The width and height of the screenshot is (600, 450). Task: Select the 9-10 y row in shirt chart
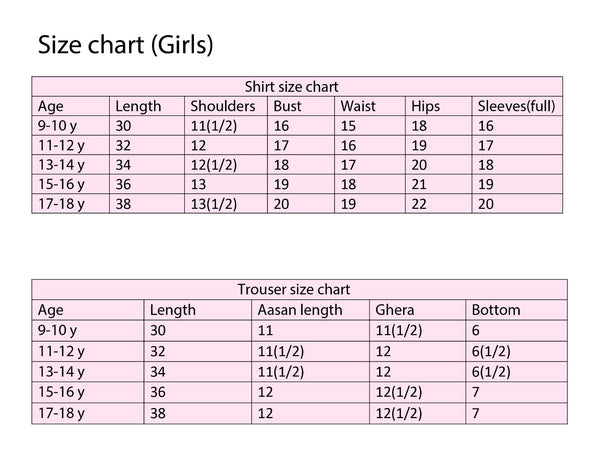click(297, 126)
